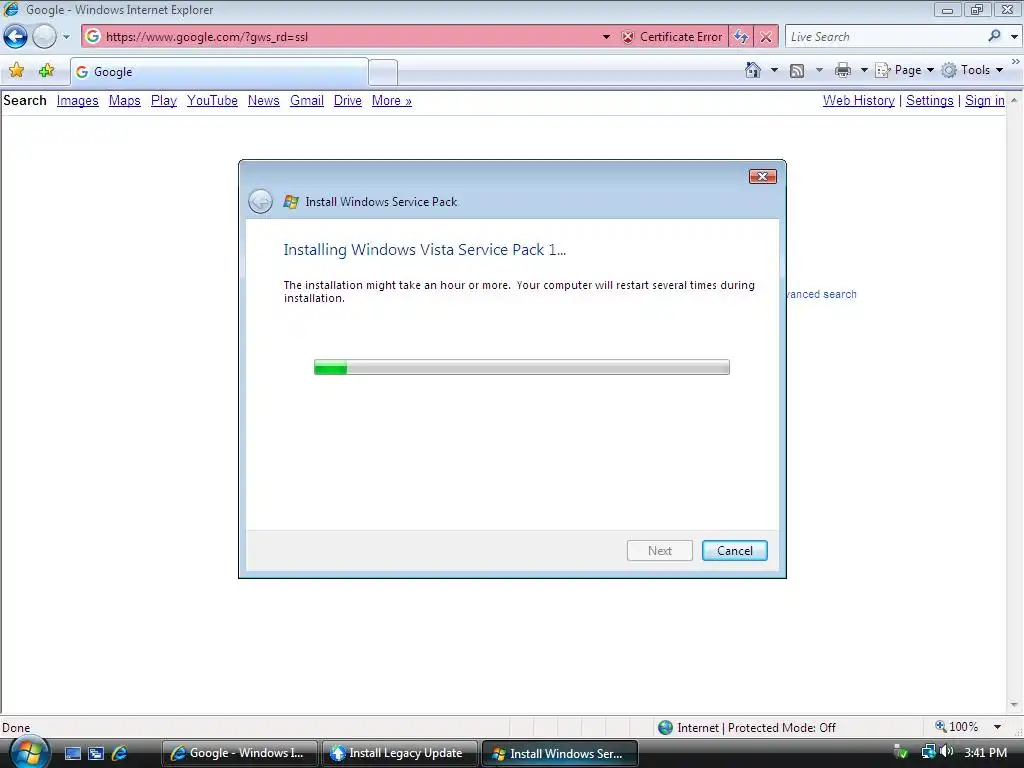Click the Live Search magnifier icon
The height and width of the screenshot is (768, 1024).
995,36
